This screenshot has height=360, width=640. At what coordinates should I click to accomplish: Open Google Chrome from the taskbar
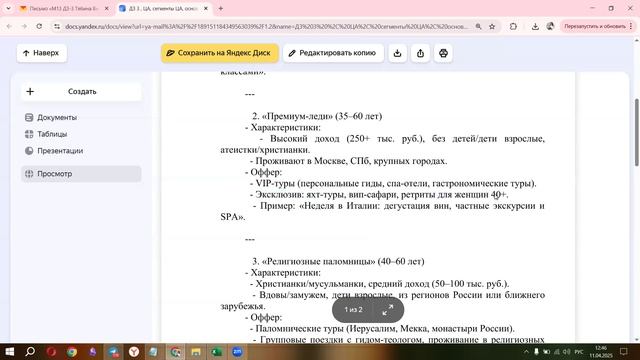point(72,351)
